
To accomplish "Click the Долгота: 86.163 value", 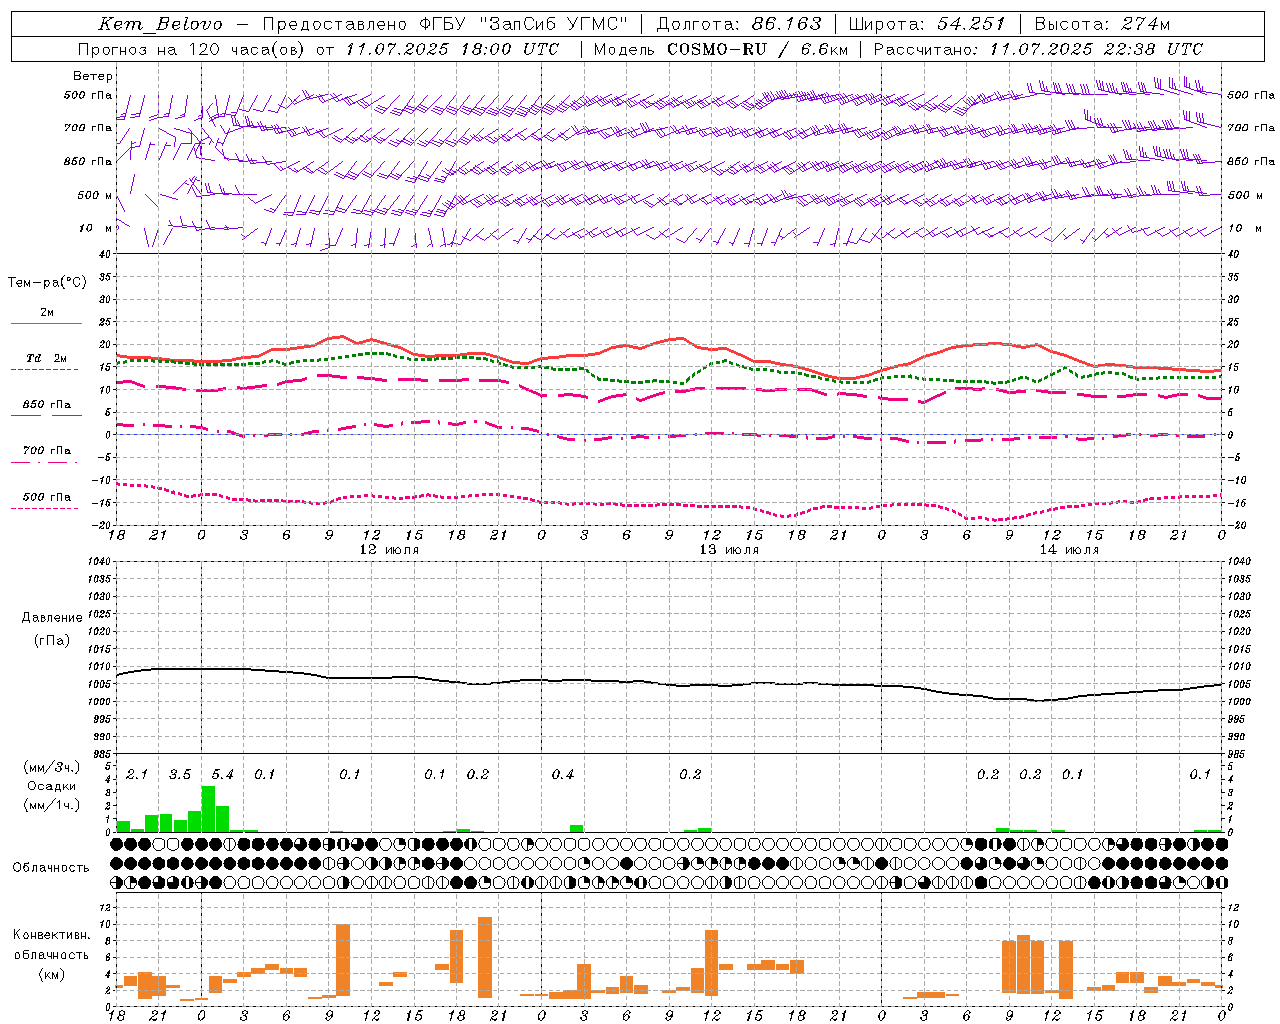I will [x=738, y=24].
